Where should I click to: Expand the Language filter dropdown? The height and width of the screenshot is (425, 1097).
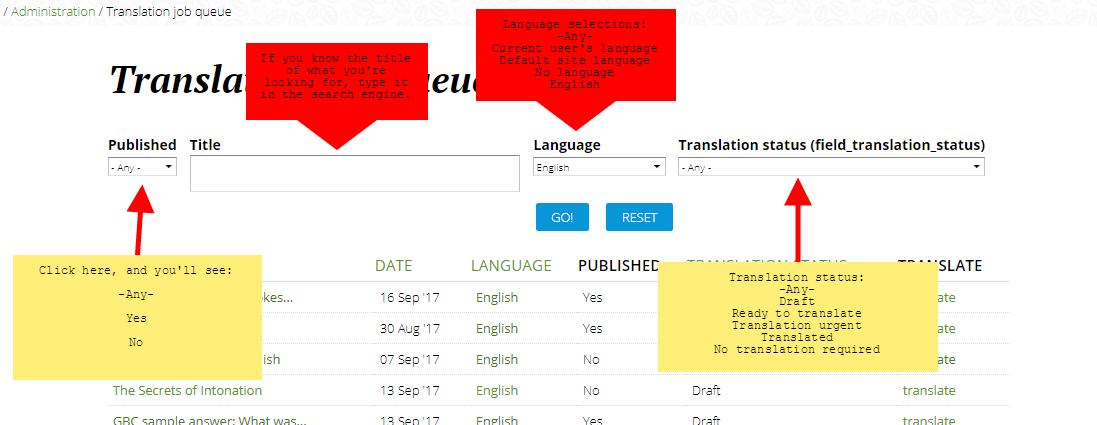click(x=599, y=168)
